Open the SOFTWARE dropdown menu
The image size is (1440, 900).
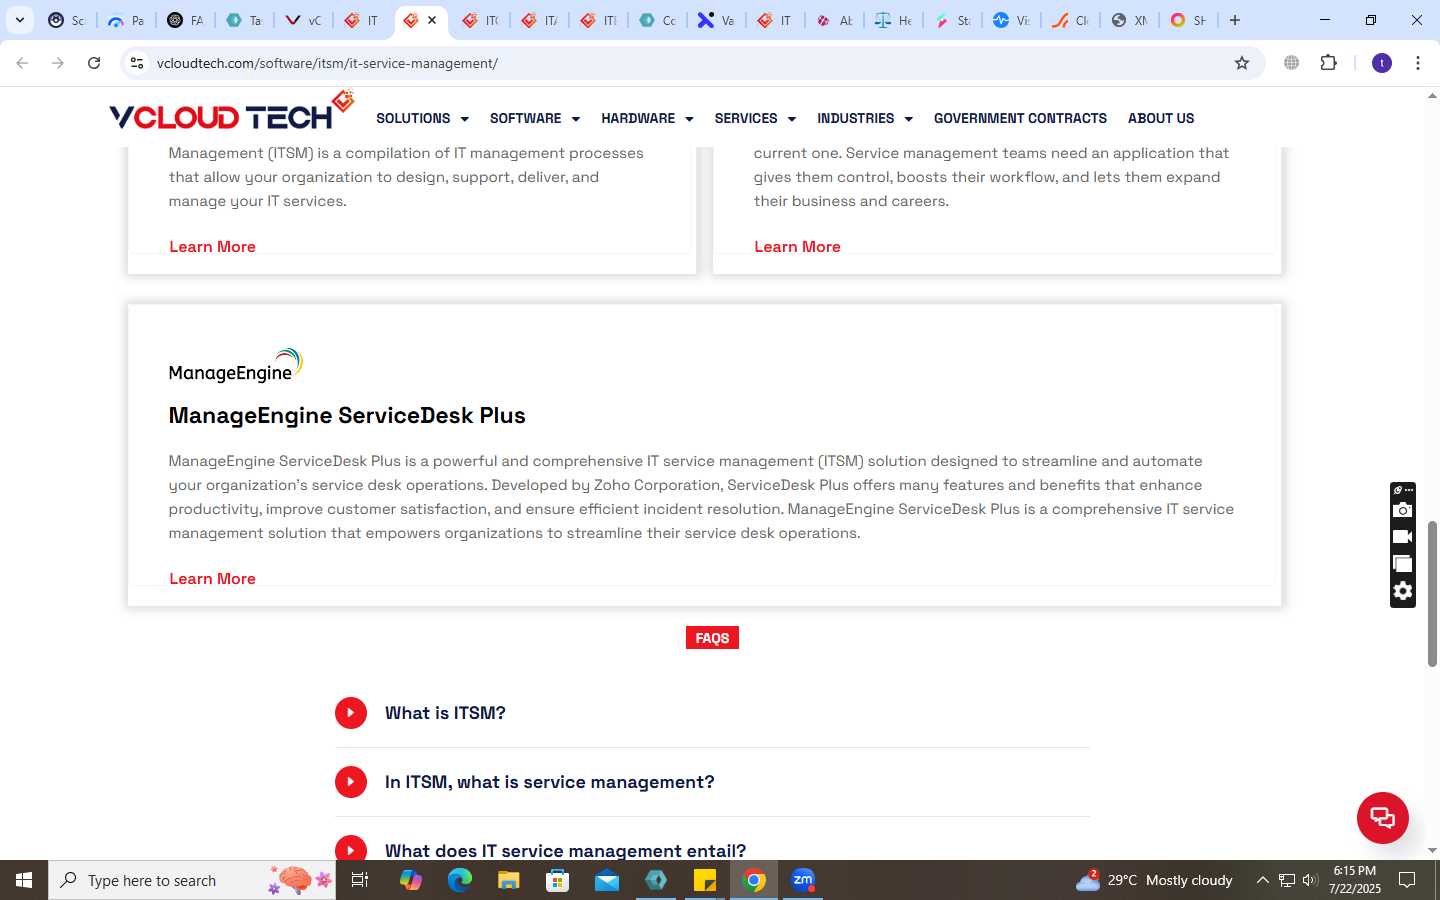coord(535,118)
